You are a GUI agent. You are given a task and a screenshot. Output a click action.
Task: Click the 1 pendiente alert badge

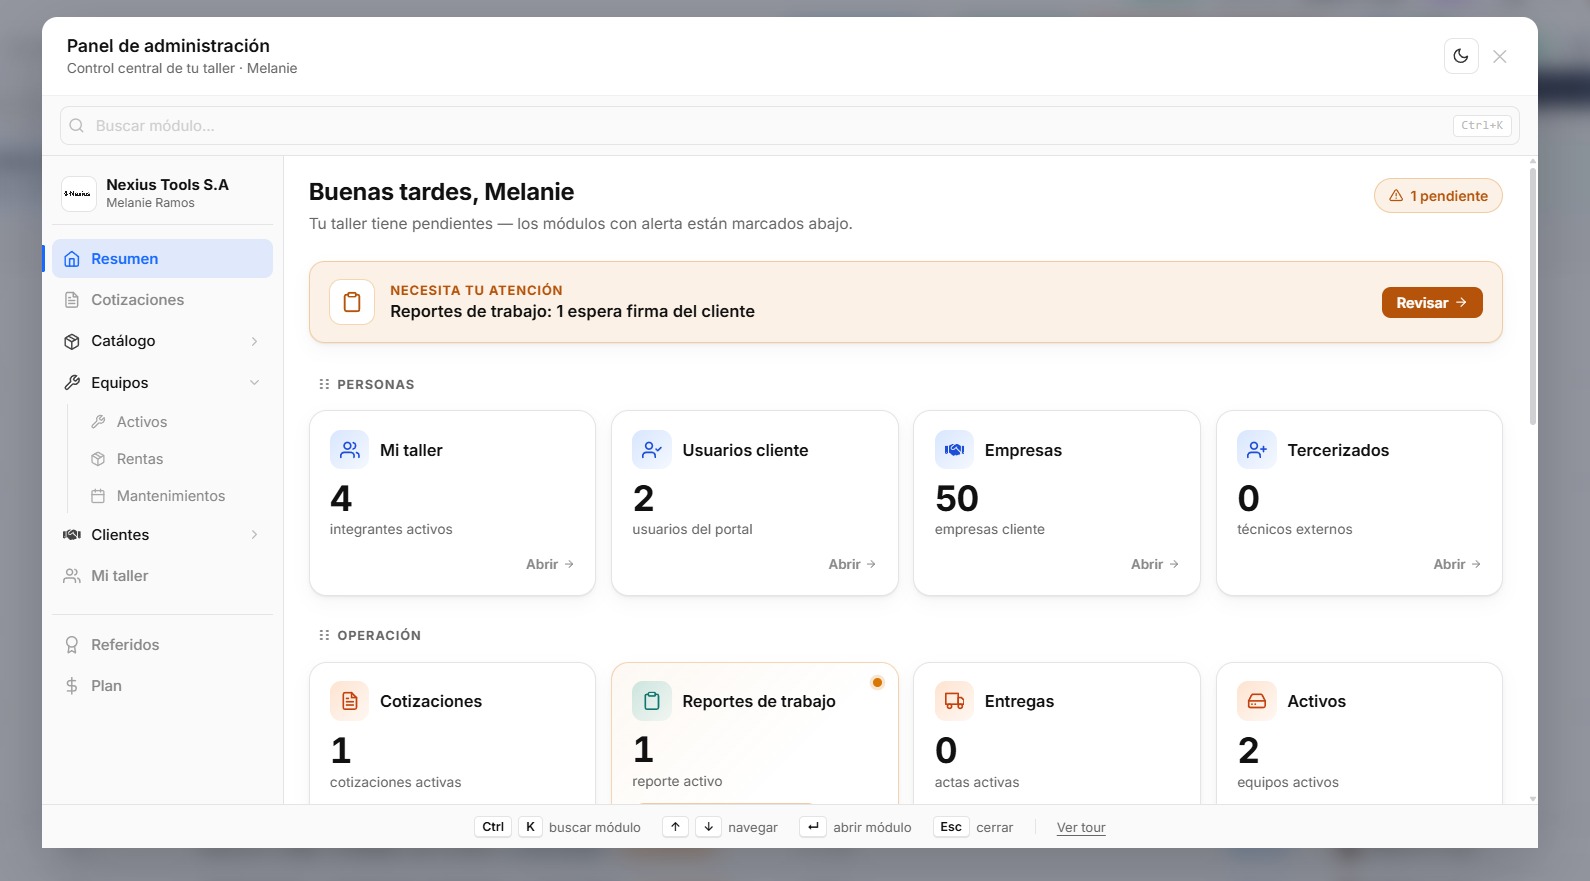(1438, 196)
